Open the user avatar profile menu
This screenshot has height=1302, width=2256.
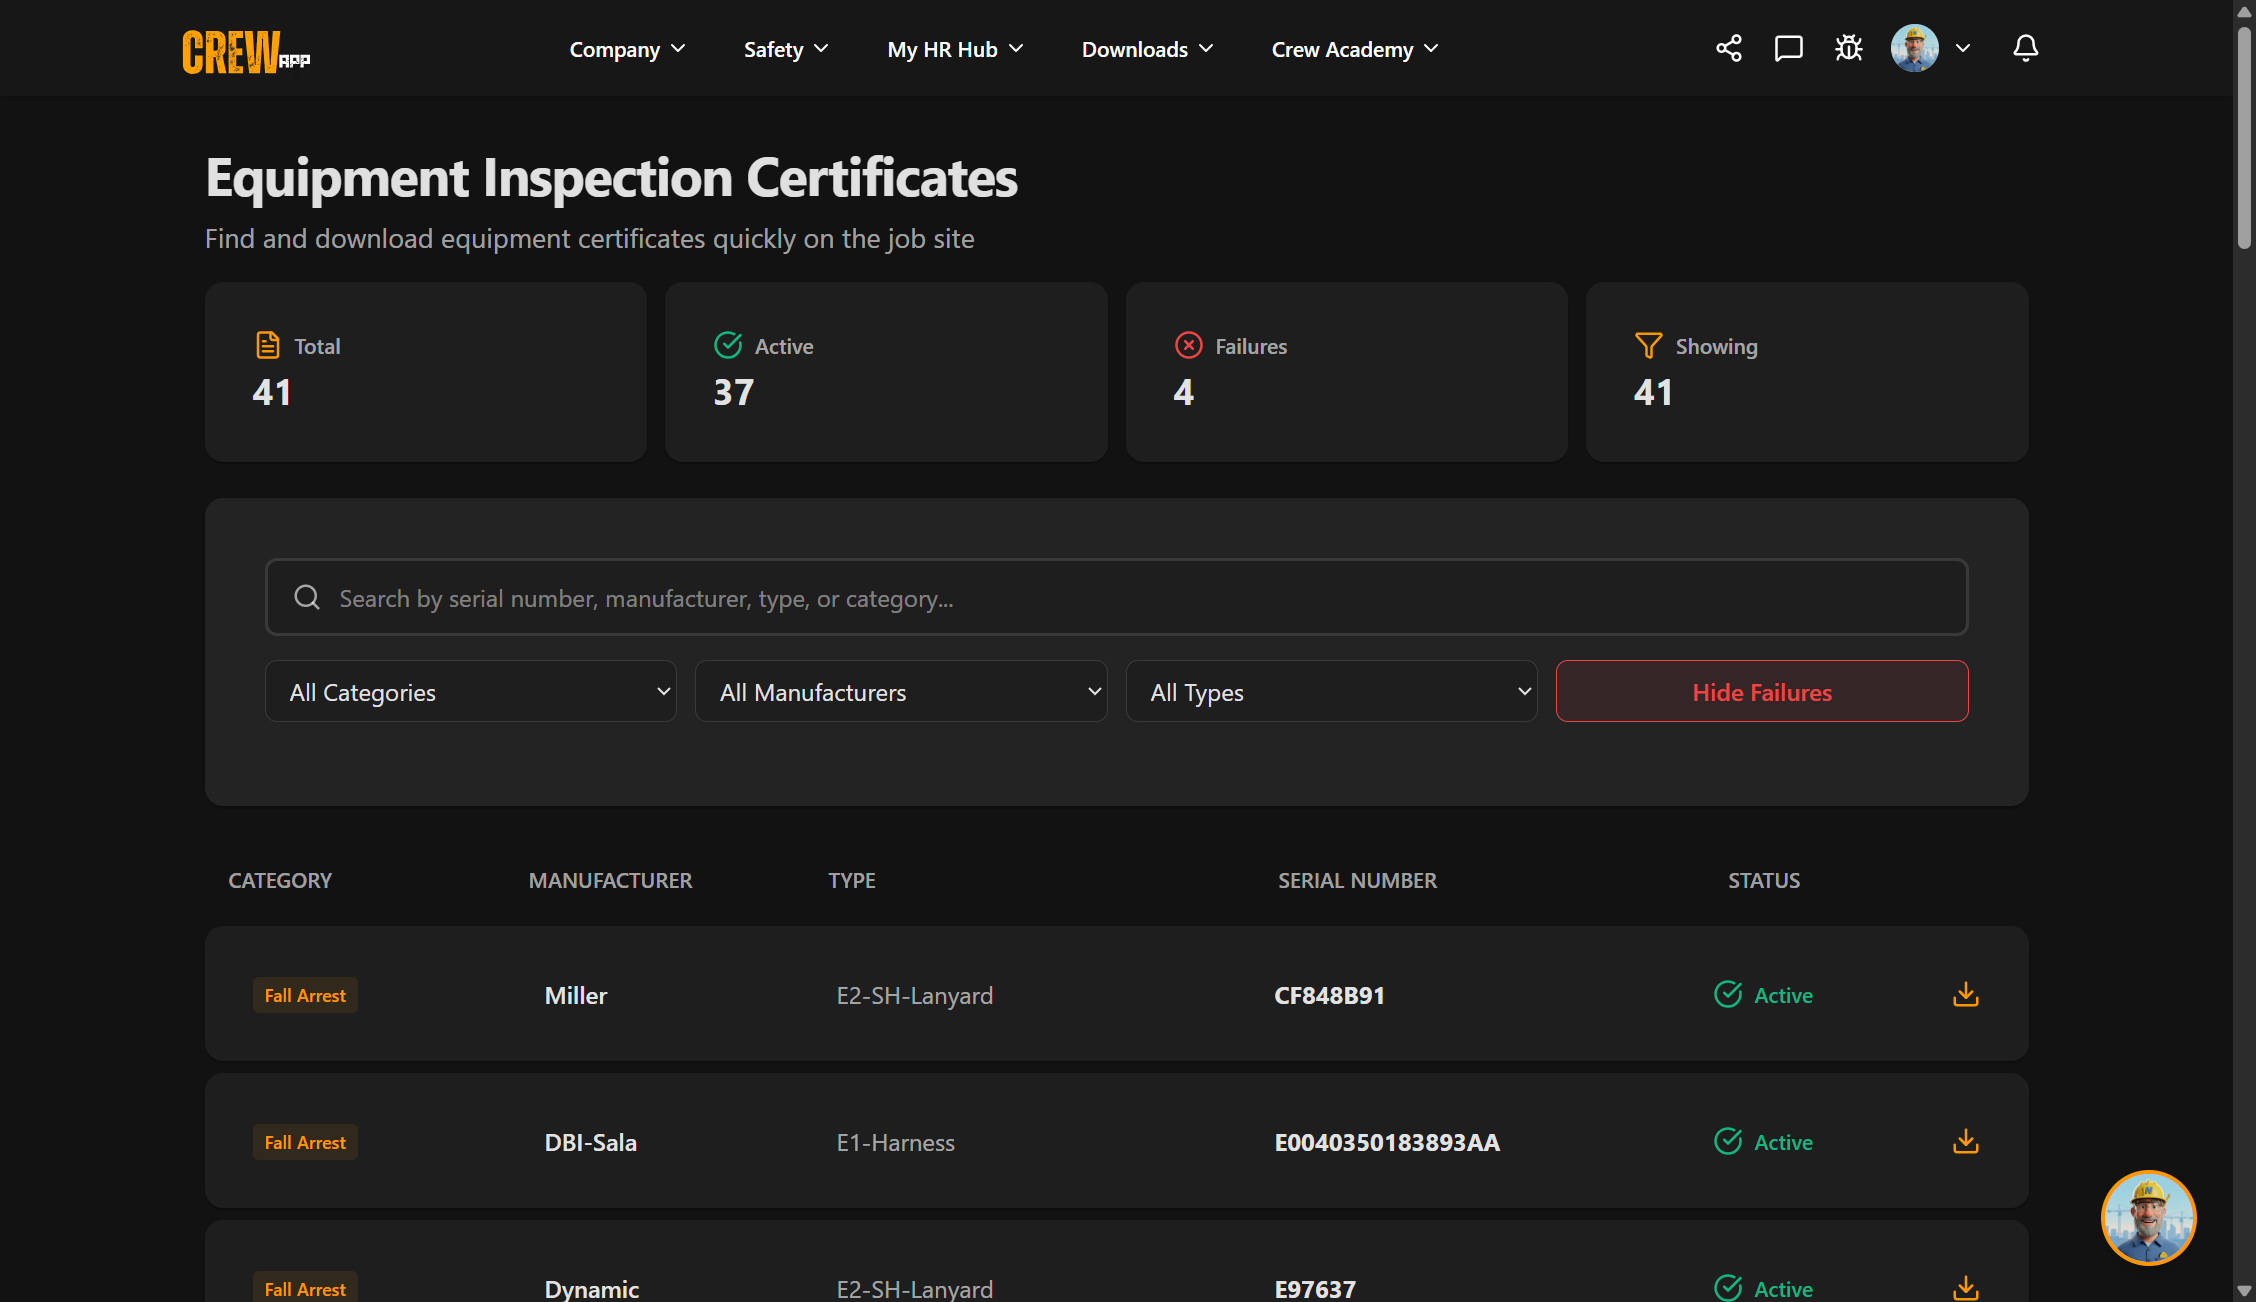tap(1914, 48)
